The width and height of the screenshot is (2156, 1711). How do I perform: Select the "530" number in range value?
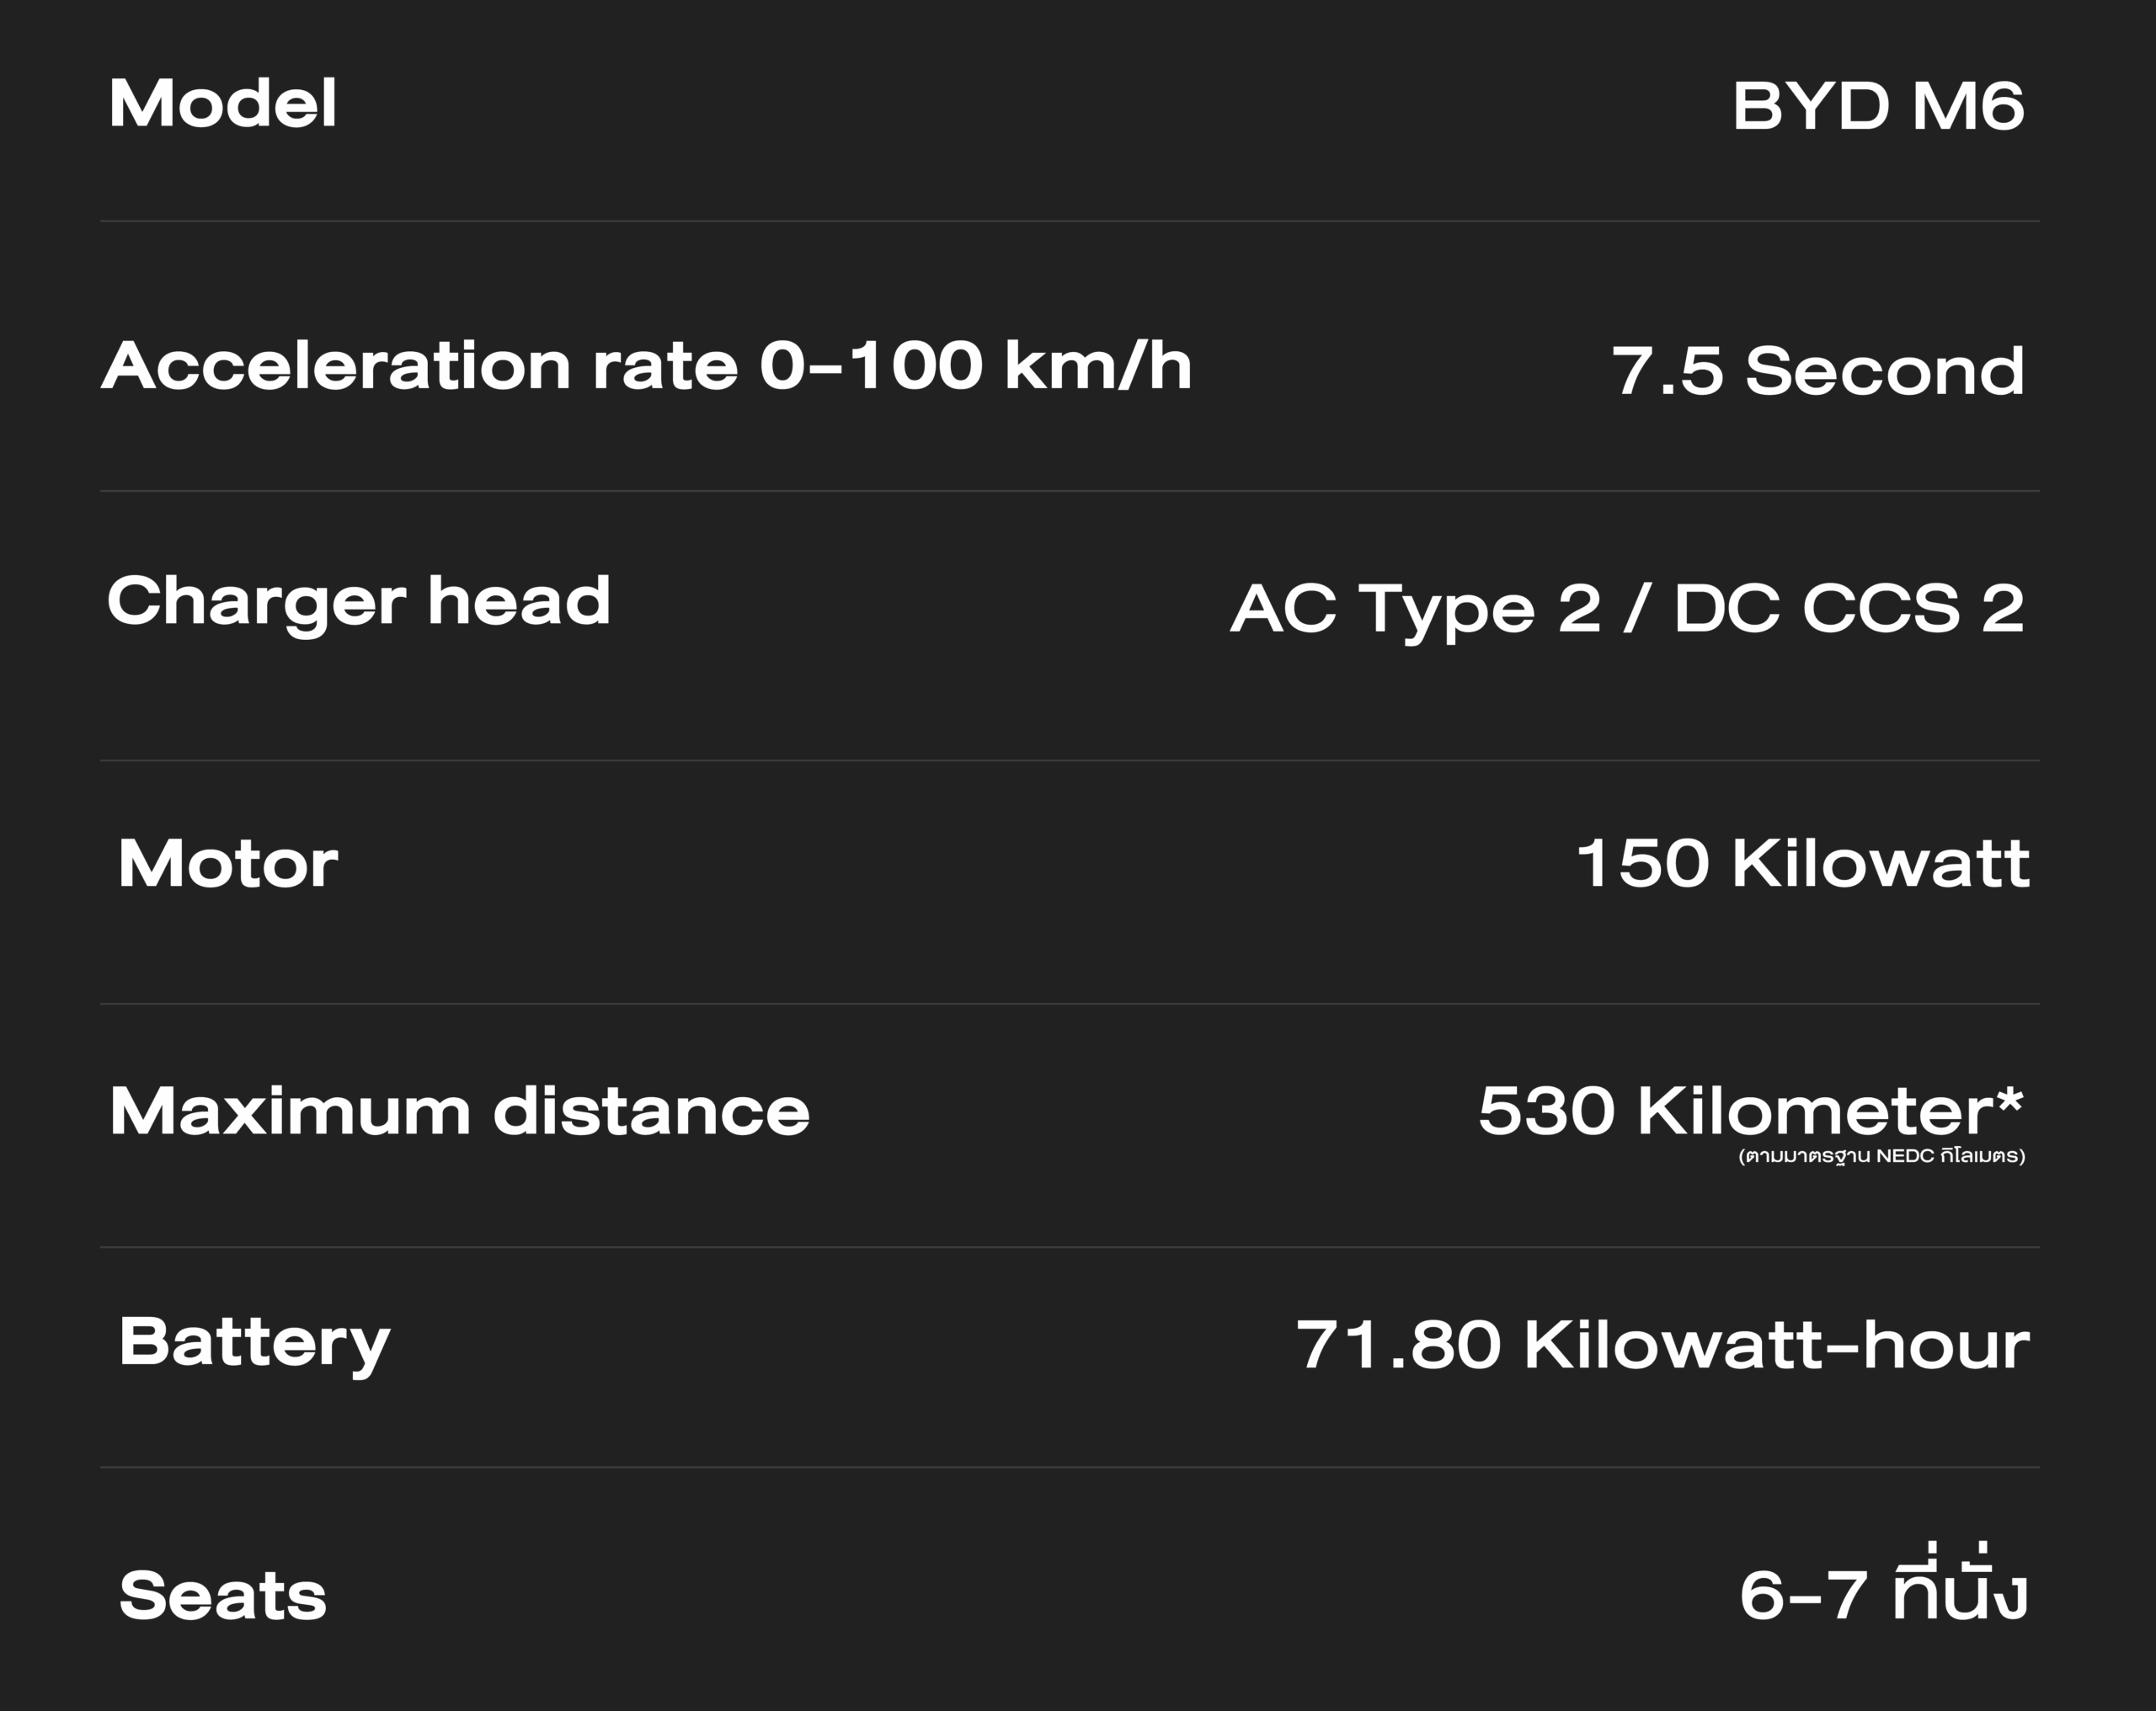1546,1111
